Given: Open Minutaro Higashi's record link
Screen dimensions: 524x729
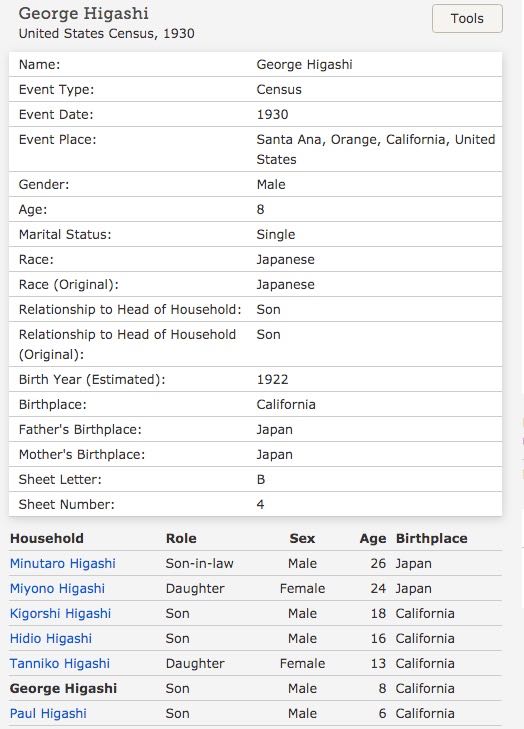Looking at the screenshot, I should pos(63,563).
